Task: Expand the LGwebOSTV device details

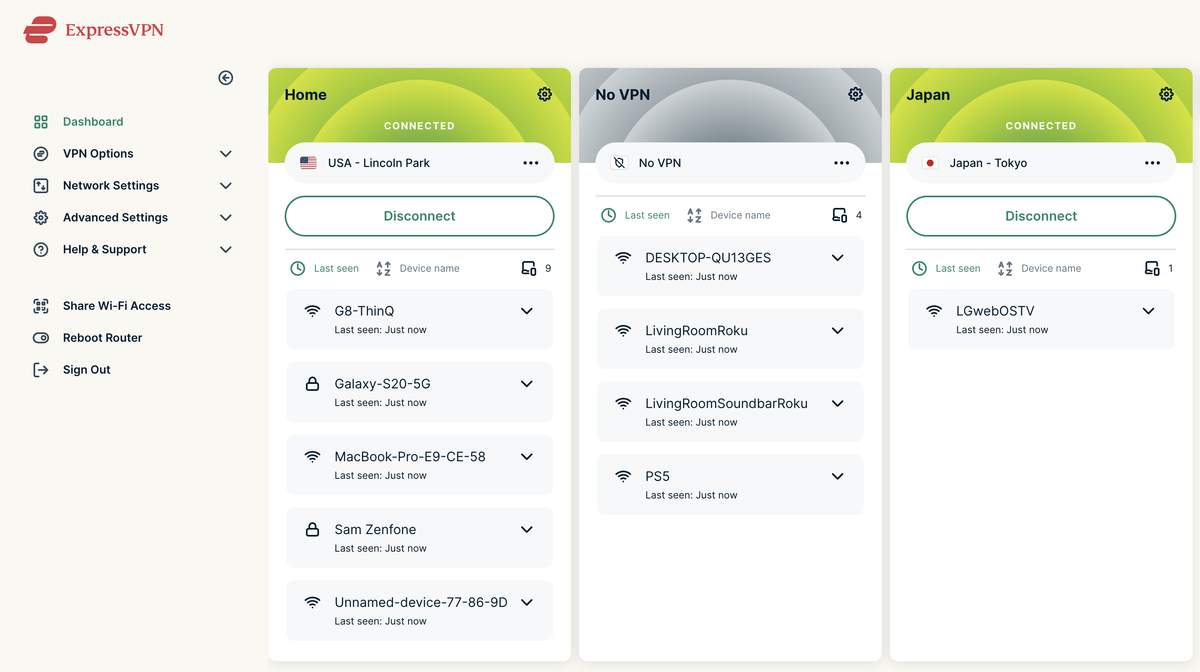Action: coord(1149,311)
